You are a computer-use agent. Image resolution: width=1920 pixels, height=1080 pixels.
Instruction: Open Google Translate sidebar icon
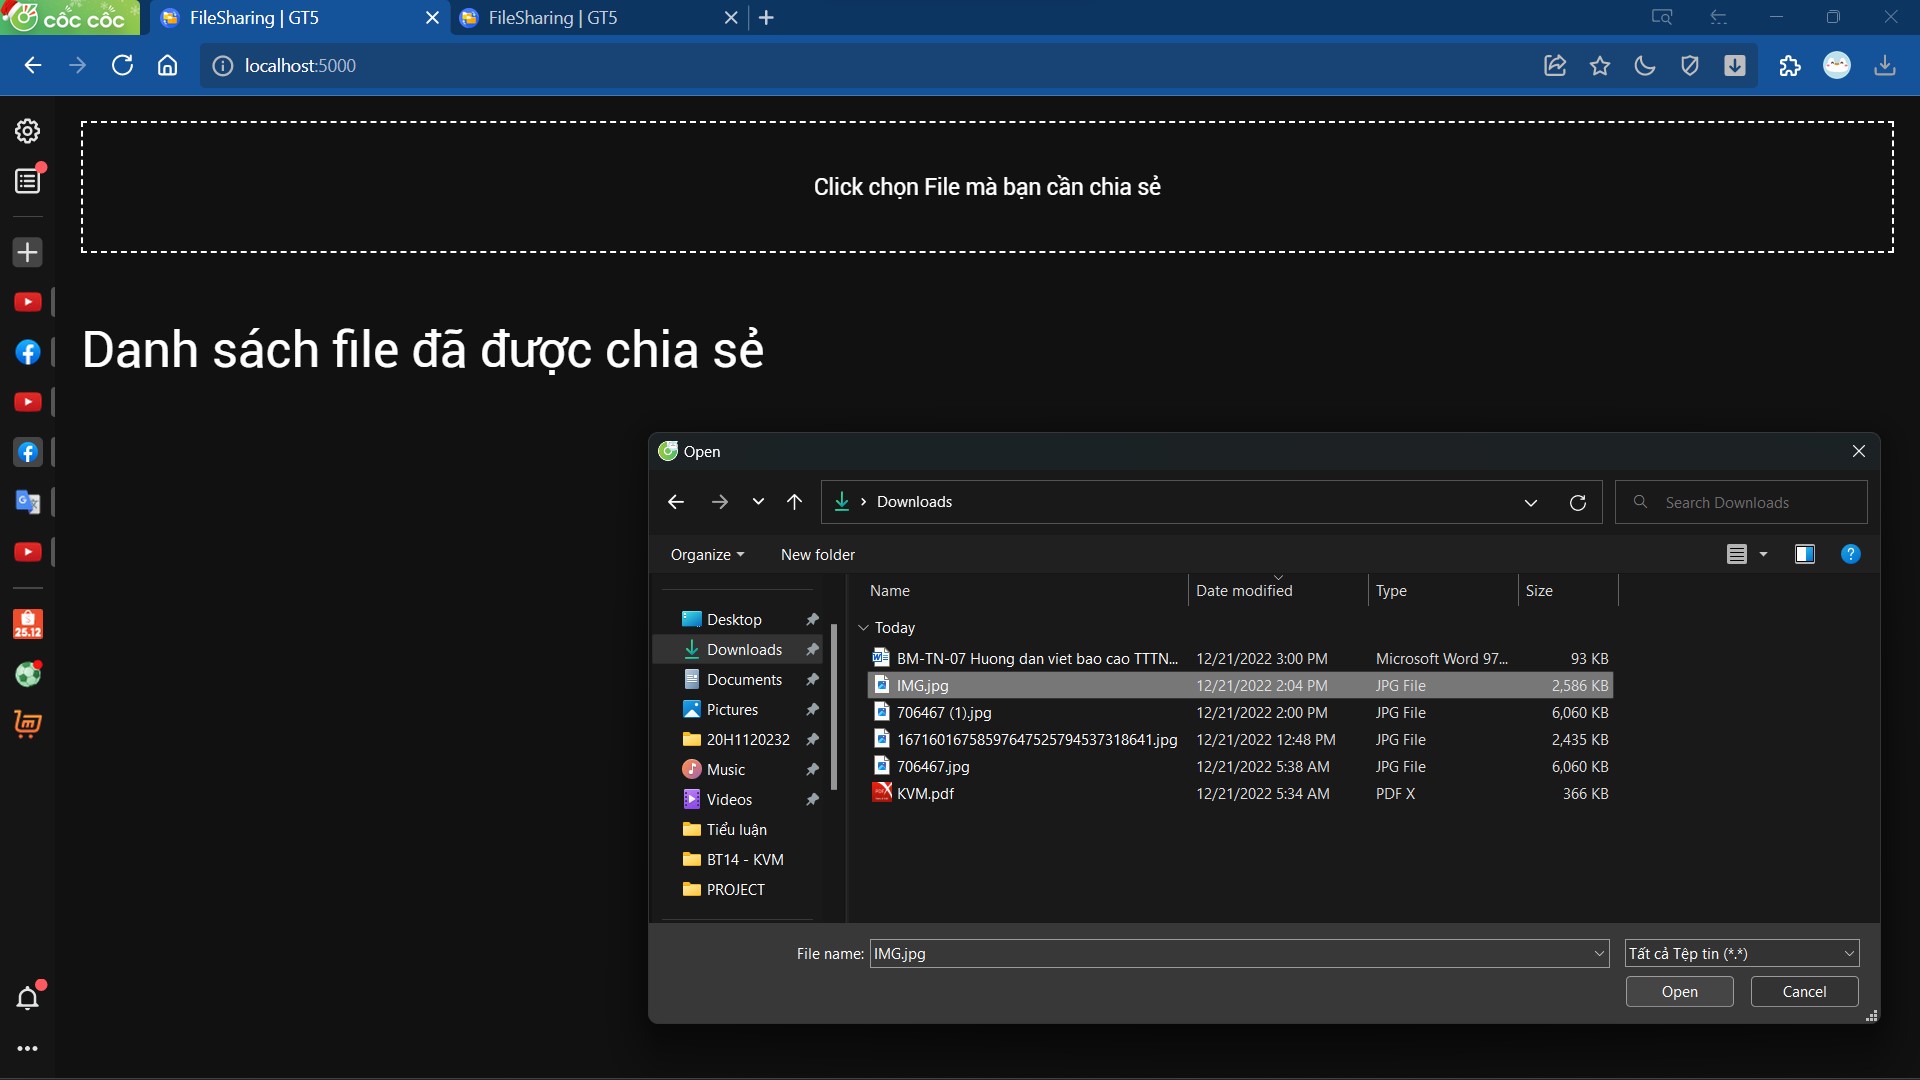click(x=27, y=502)
